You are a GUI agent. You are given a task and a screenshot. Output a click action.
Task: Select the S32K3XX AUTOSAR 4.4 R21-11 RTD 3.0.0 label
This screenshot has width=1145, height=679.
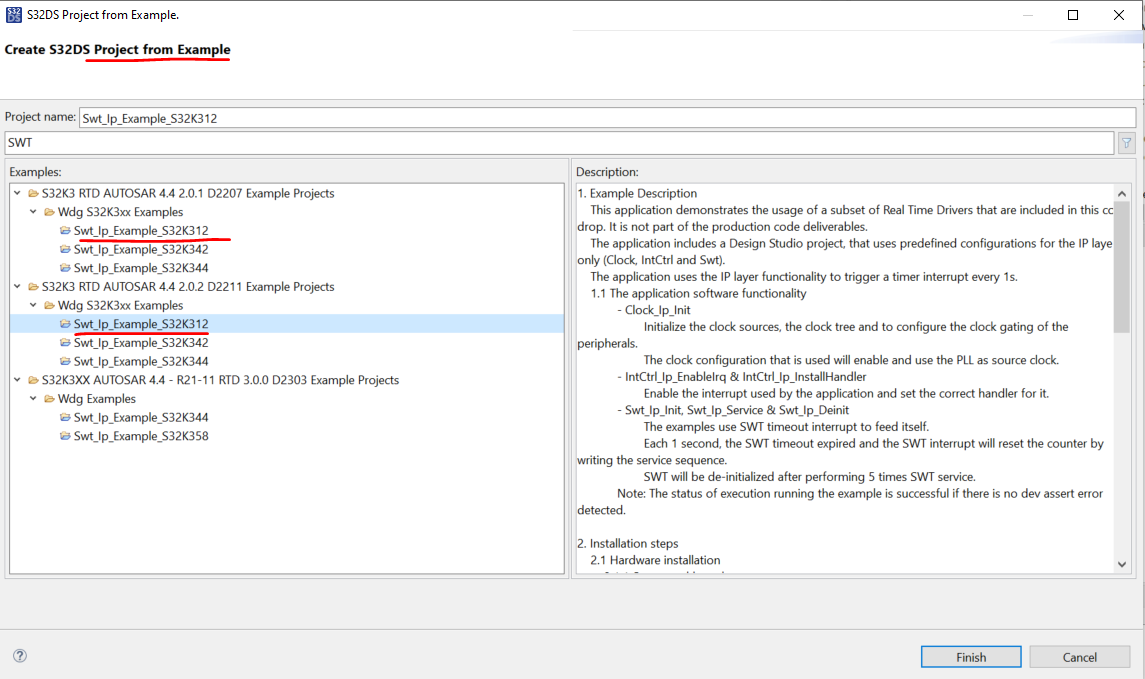[x=220, y=380]
